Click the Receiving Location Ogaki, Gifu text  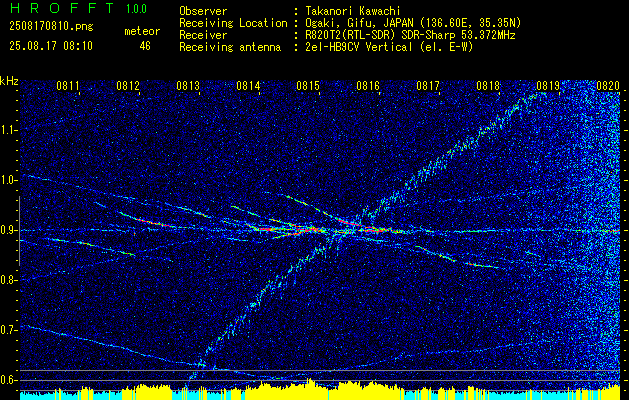coord(413,23)
